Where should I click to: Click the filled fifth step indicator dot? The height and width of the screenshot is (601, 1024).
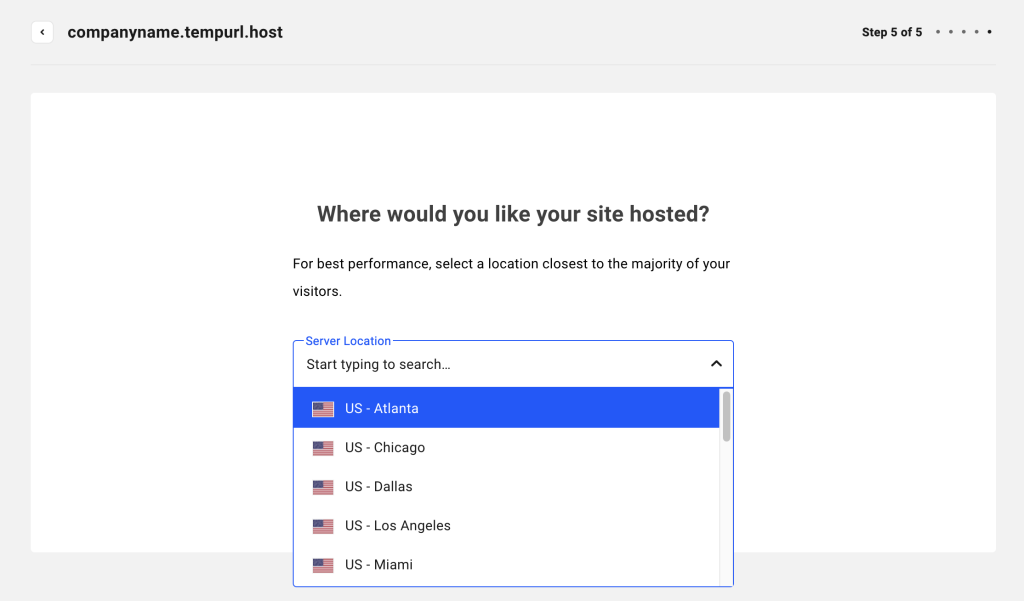click(988, 31)
